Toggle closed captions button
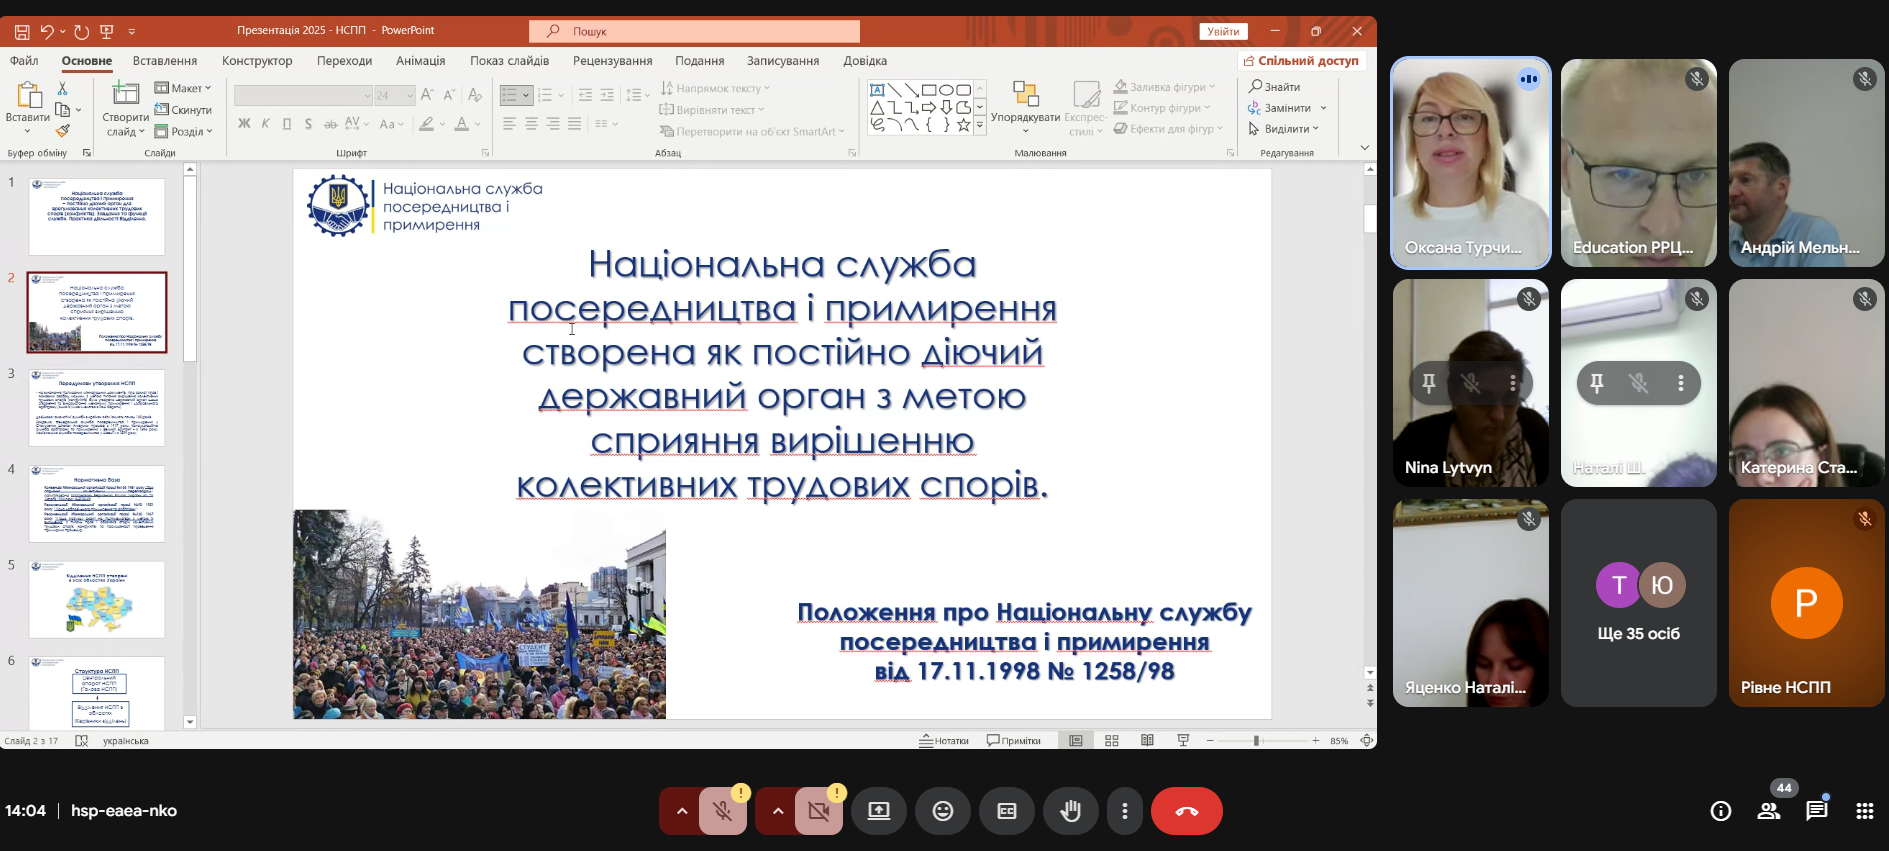Image resolution: width=1889 pixels, height=851 pixels. 1006,811
